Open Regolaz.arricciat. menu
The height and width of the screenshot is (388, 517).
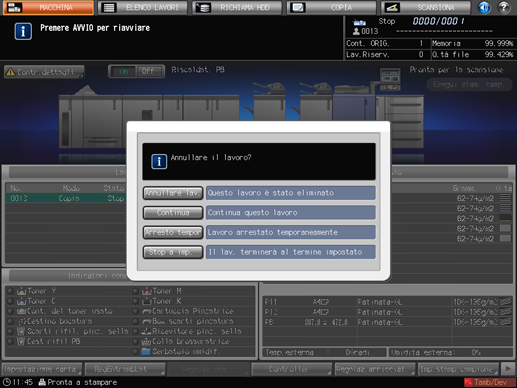click(375, 369)
